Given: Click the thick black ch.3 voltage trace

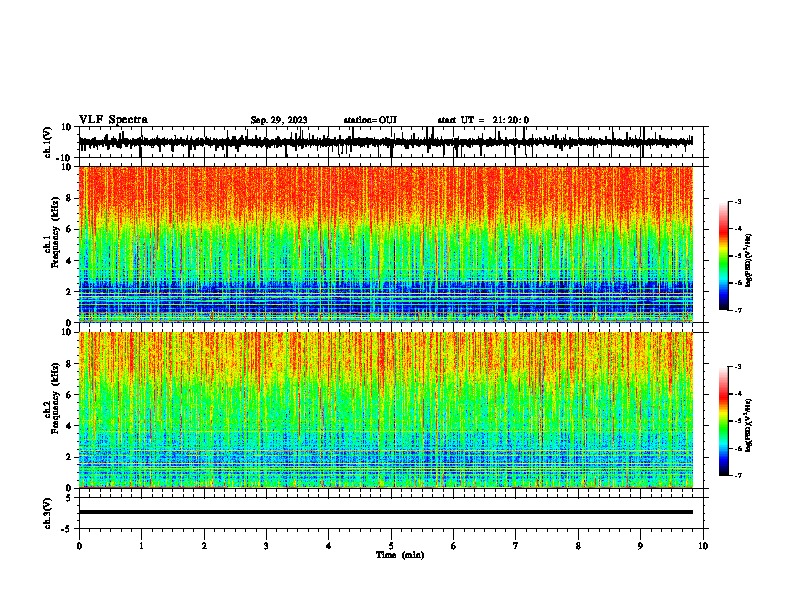Looking at the screenshot, I should coord(386,512).
